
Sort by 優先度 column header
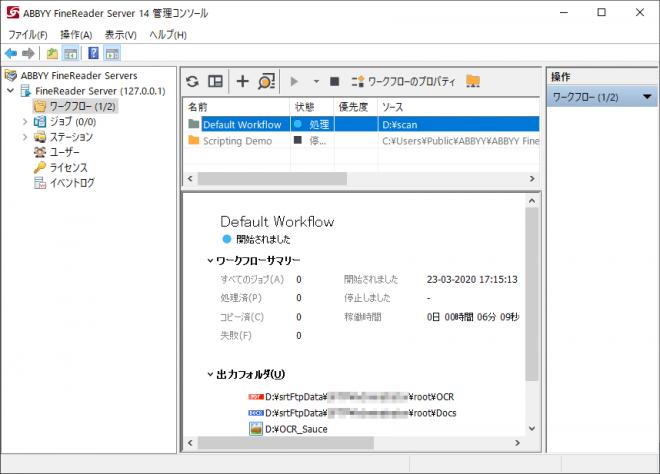pos(356,107)
